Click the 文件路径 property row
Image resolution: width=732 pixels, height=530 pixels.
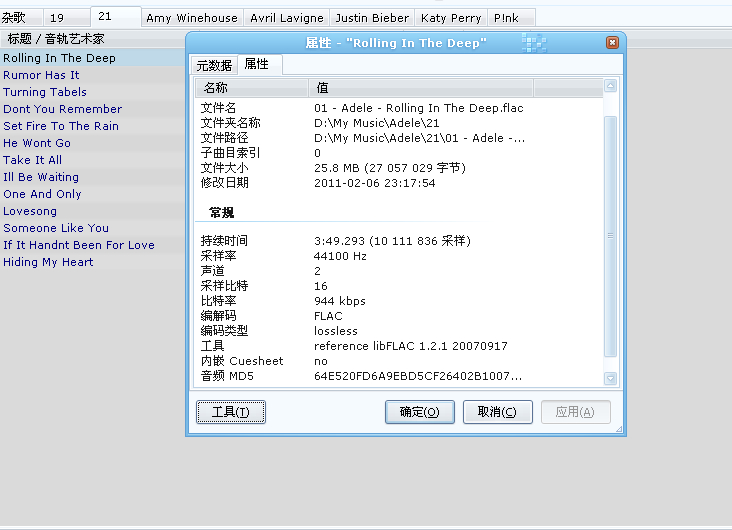[399, 138]
